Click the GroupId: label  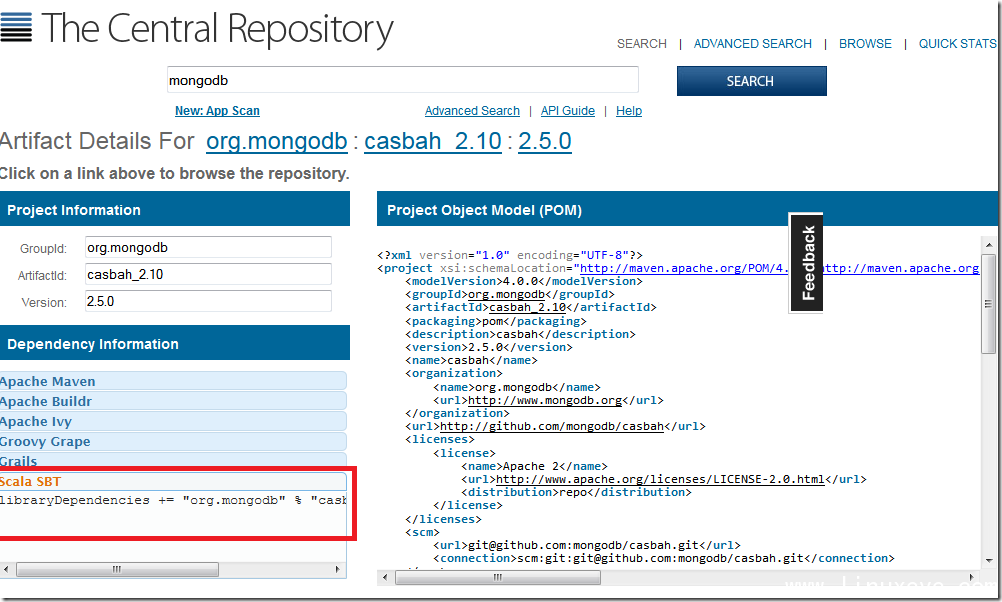pos(43,249)
